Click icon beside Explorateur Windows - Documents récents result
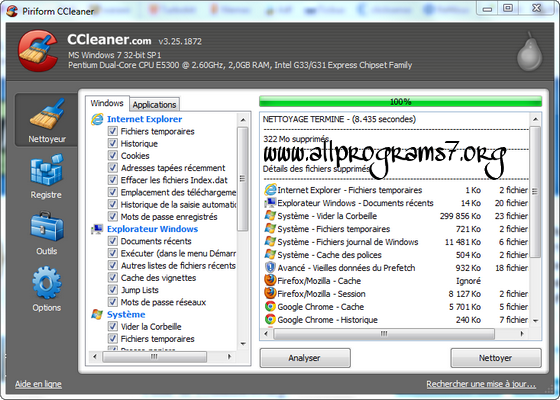Screen dimensions: 560x400 point(270,203)
